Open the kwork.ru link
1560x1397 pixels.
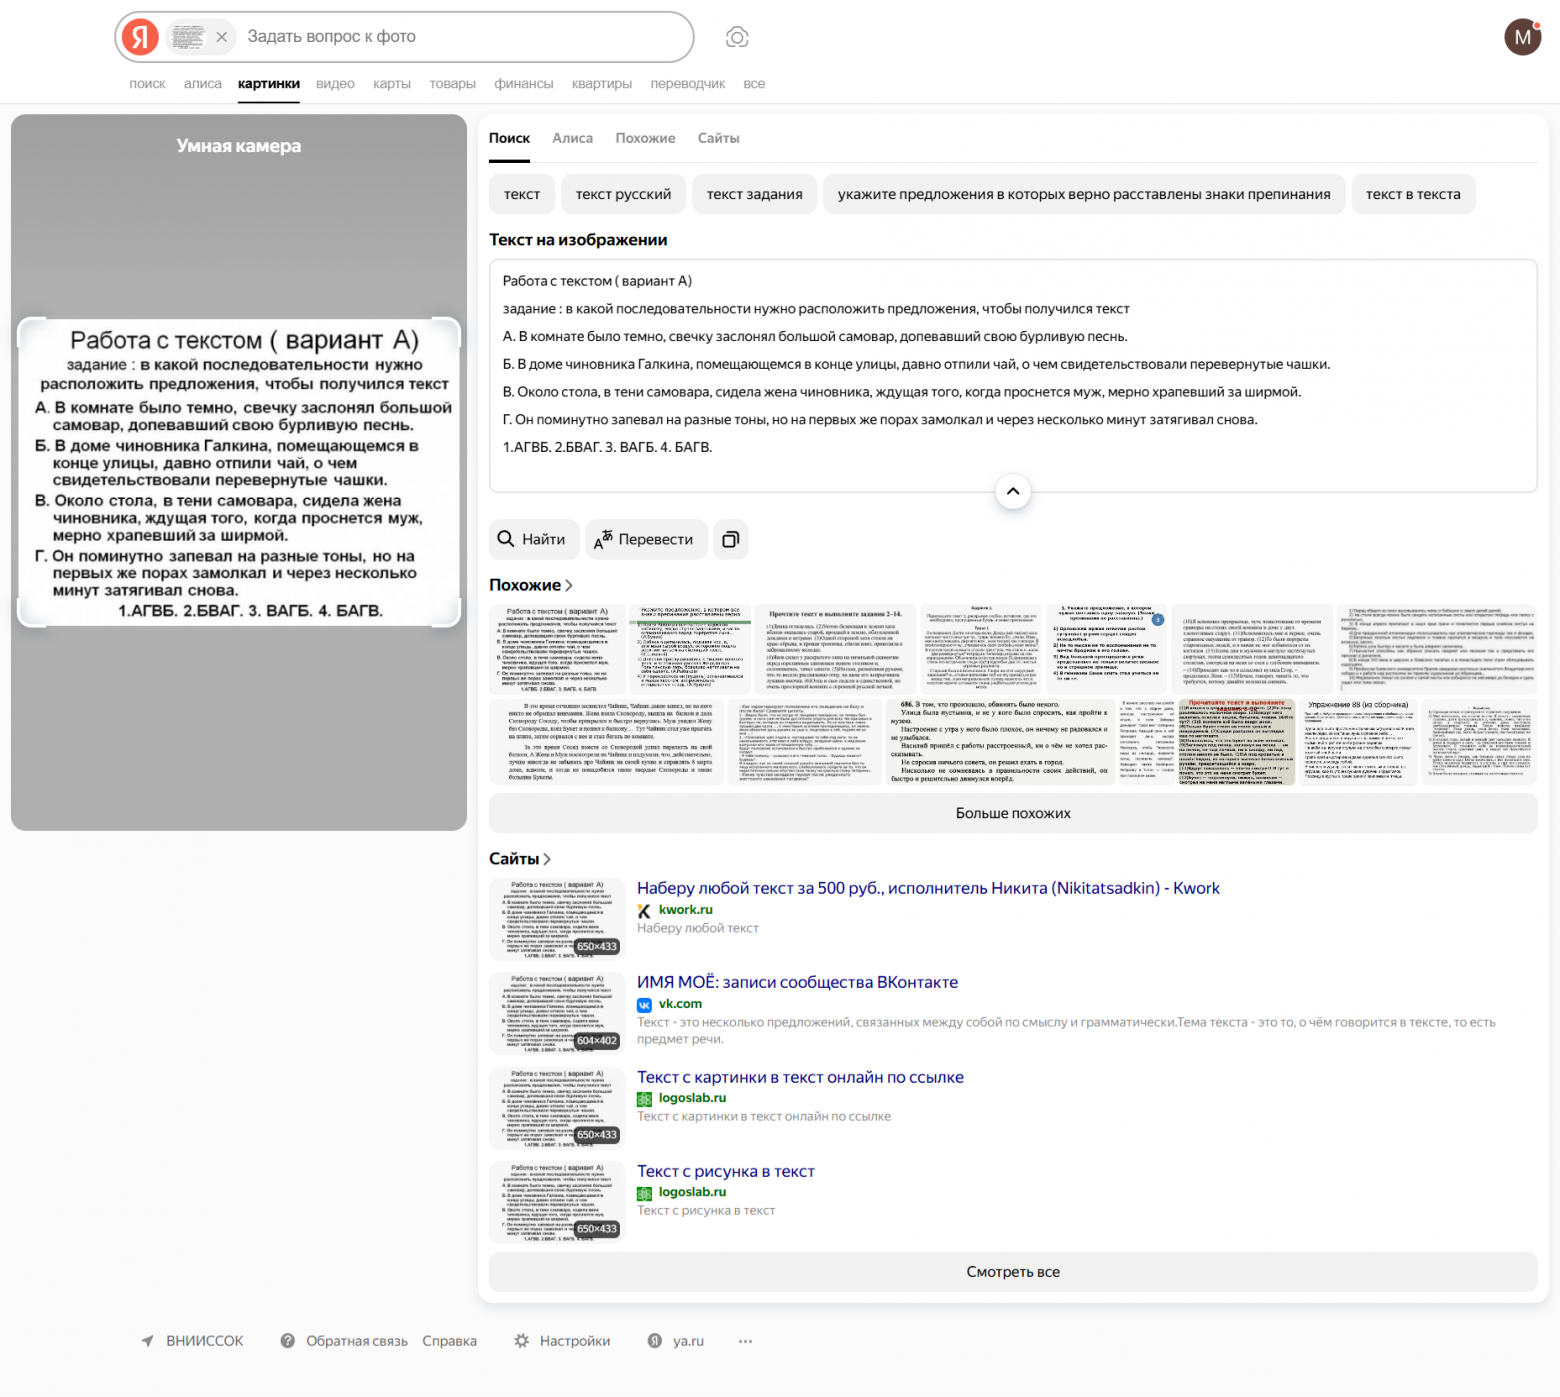pos(685,910)
